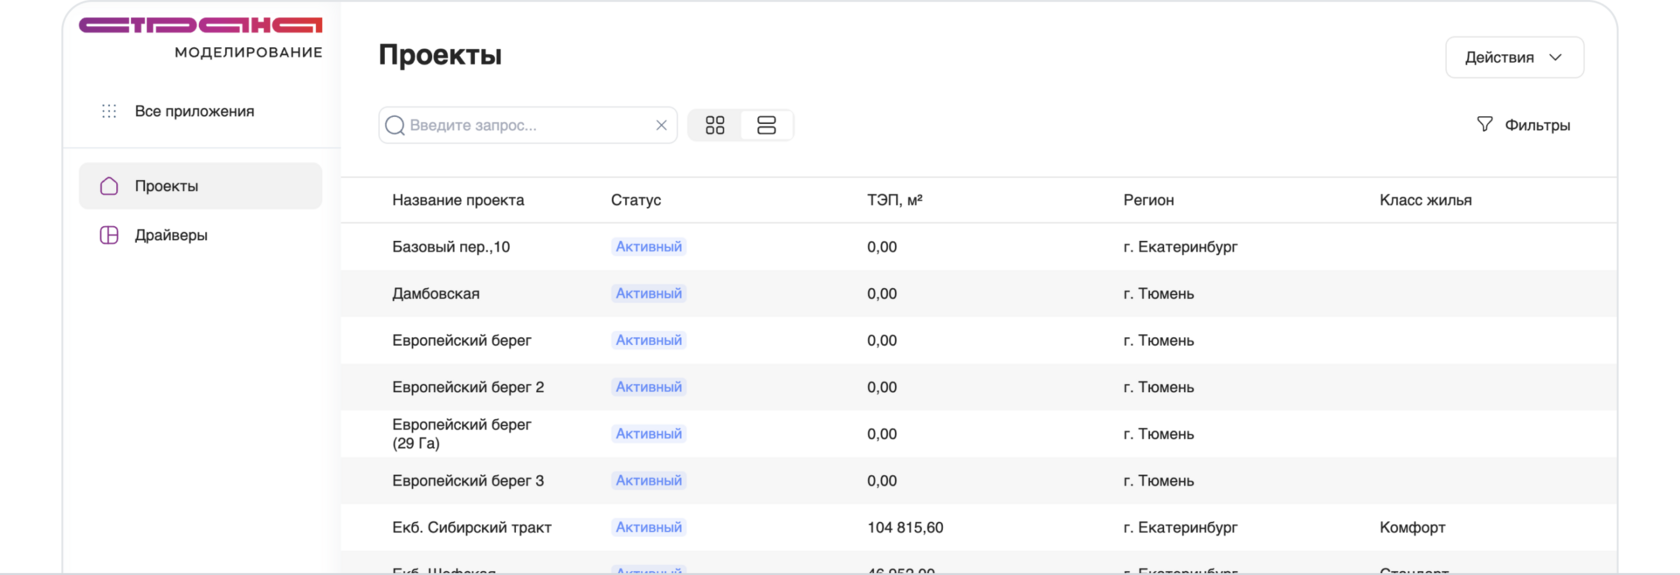1680x575 pixels.
Task: Open the all applications grid icon
Action: (x=109, y=111)
